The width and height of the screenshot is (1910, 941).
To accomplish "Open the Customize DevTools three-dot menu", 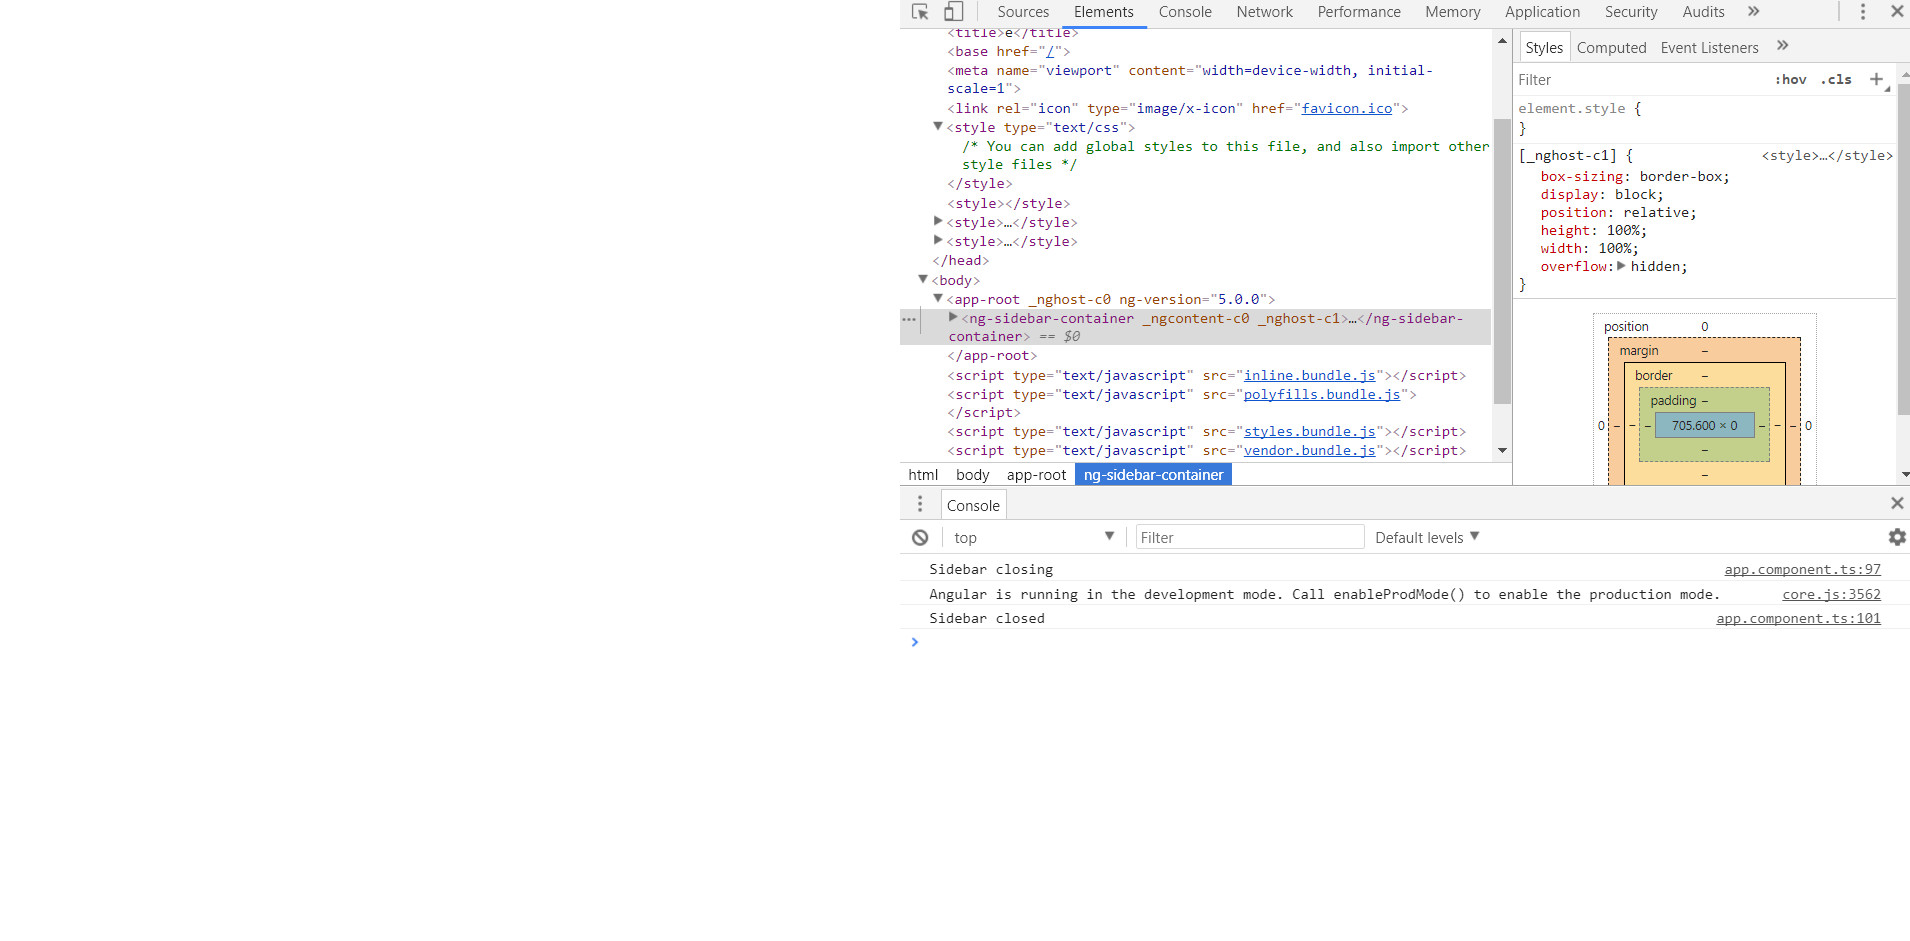I will 1862,11.
